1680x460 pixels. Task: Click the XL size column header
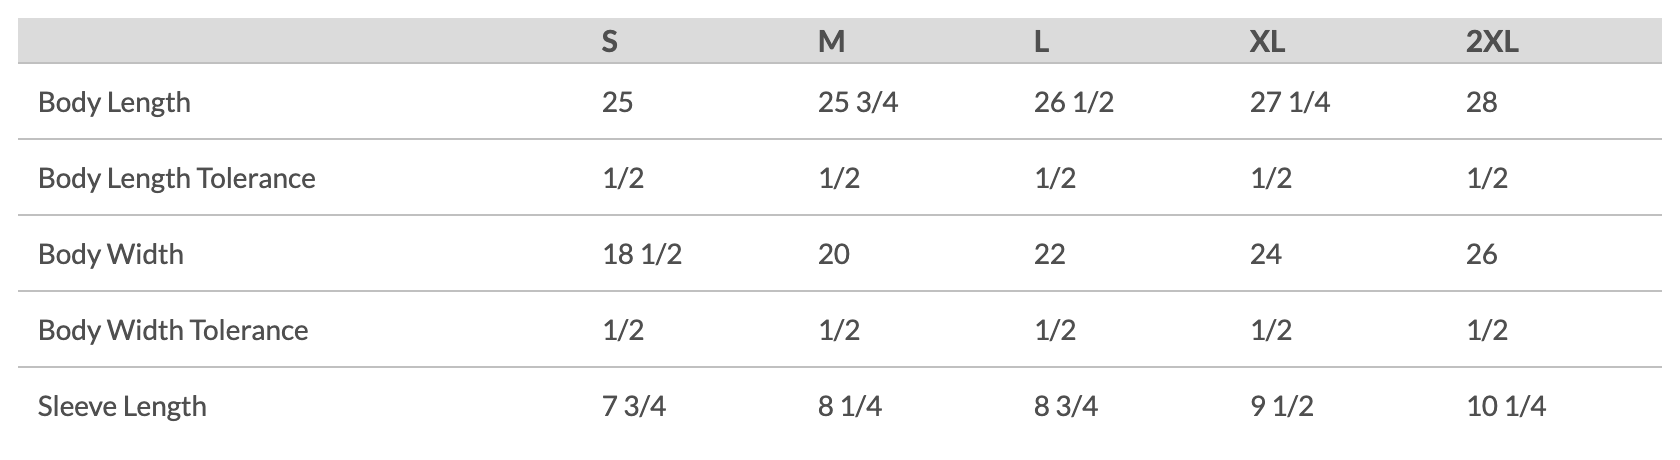pyautogui.click(x=1267, y=41)
